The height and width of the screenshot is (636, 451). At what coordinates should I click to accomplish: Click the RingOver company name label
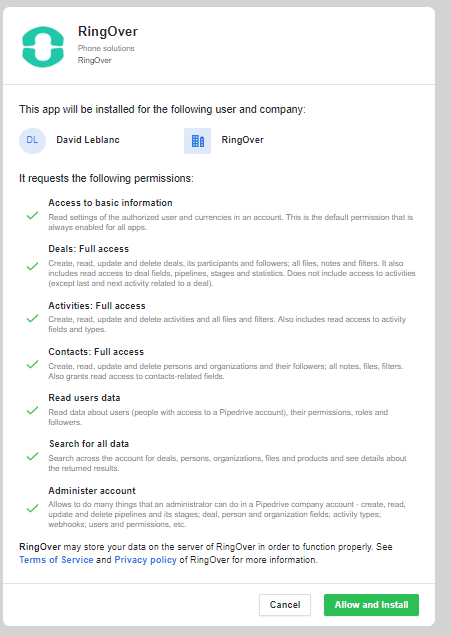pyautogui.click(x=243, y=140)
